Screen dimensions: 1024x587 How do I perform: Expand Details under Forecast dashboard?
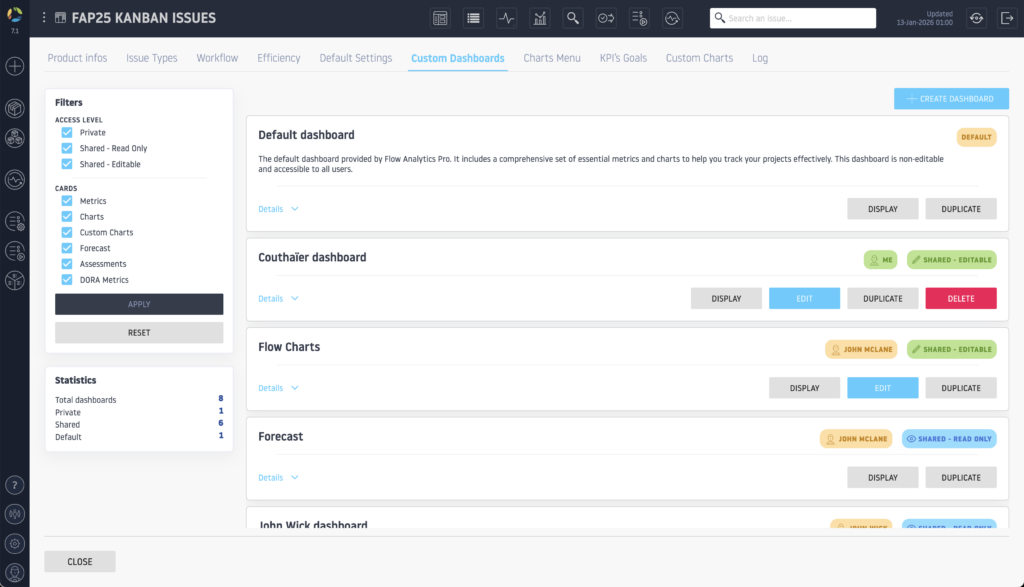[x=278, y=477]
